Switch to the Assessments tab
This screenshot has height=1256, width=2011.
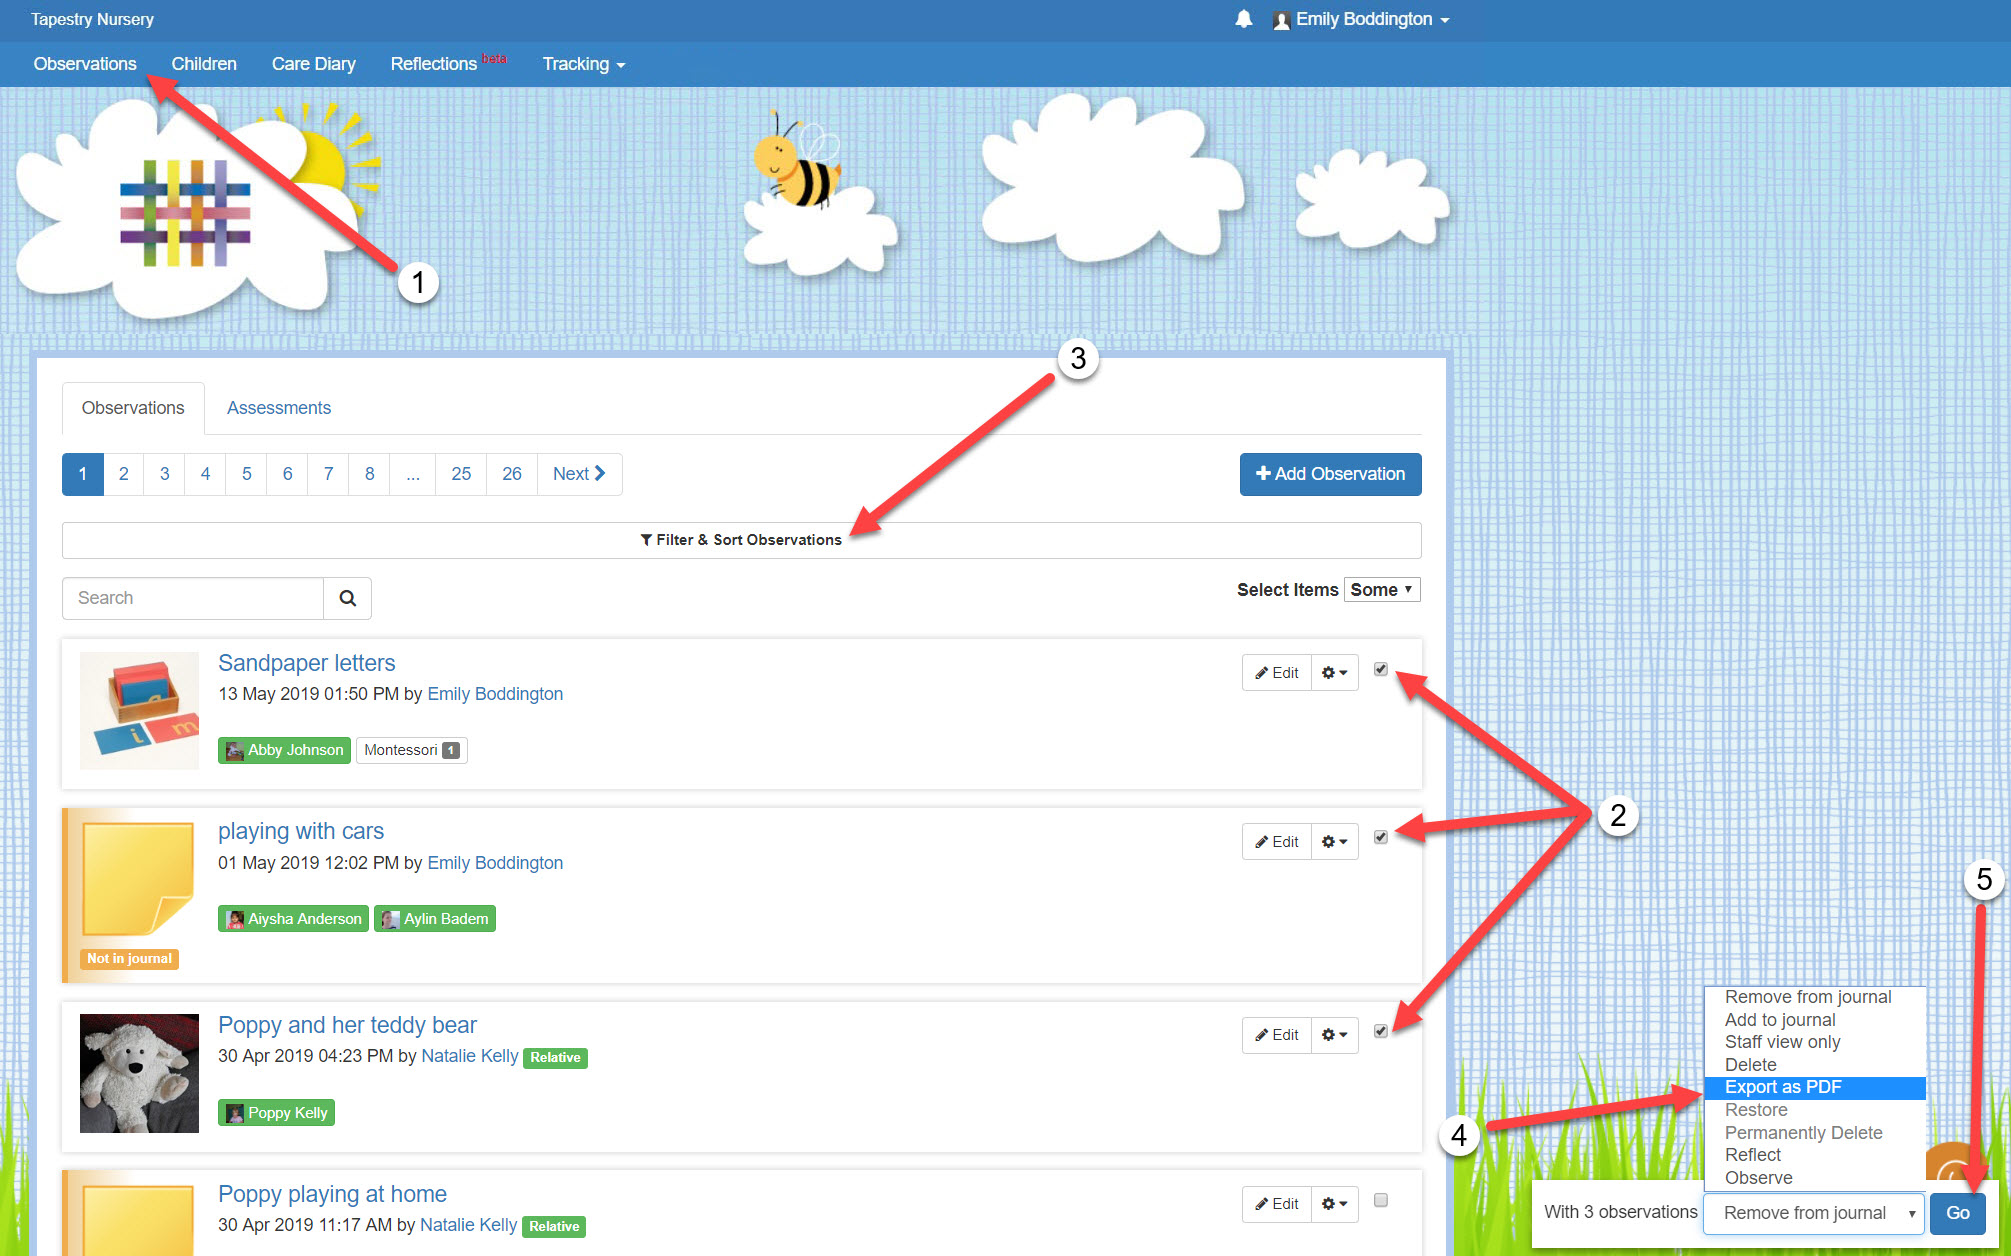(278, 408)
